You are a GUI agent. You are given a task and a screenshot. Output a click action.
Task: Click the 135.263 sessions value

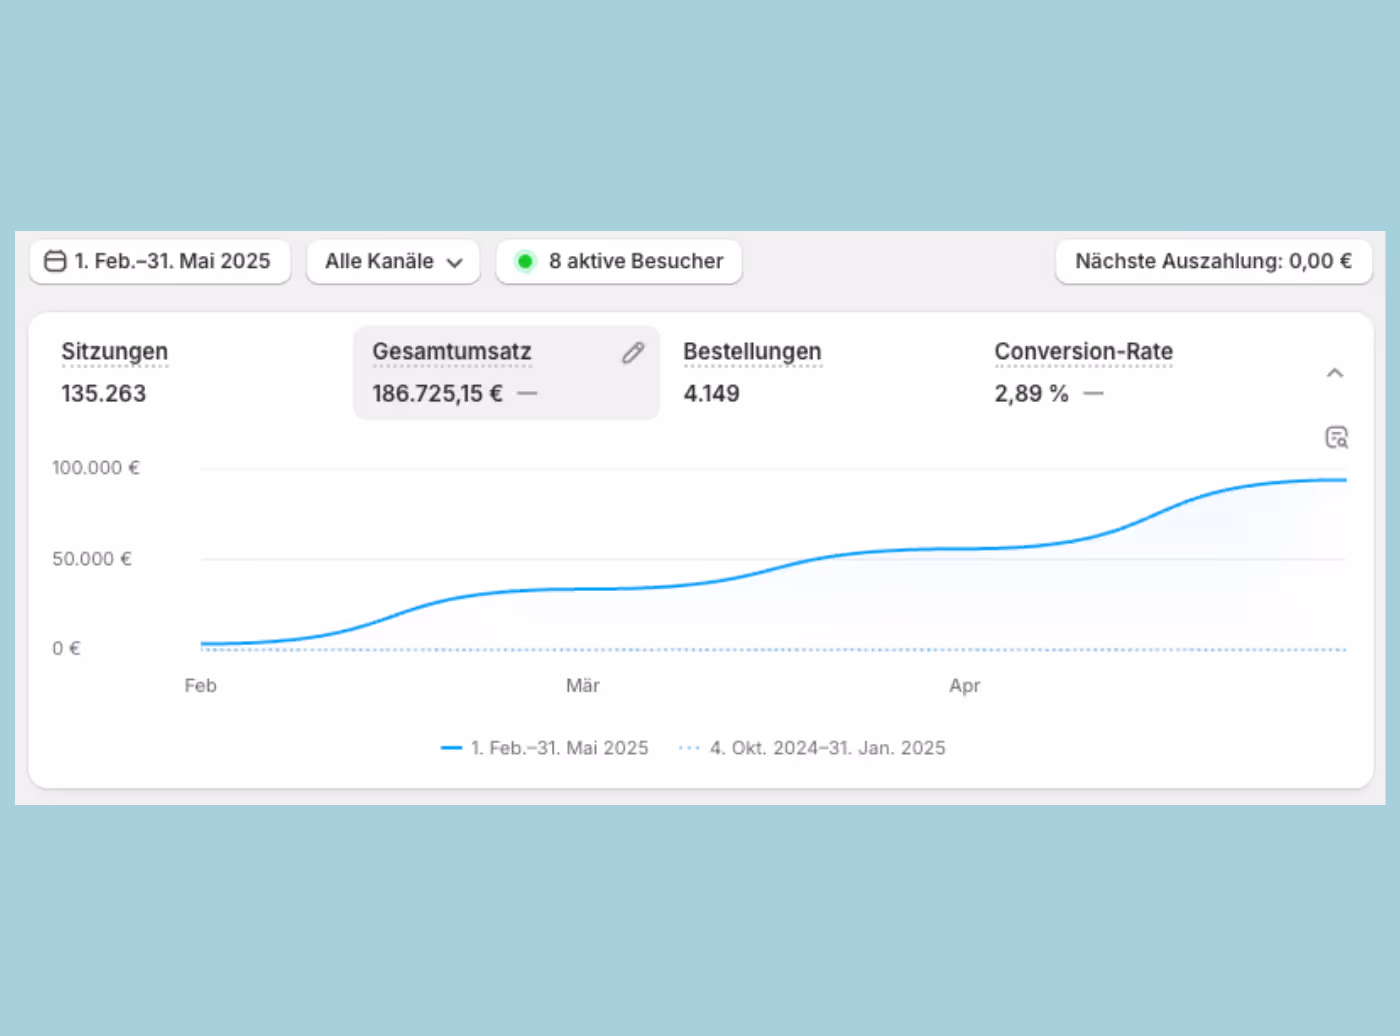tap(104, 393)
